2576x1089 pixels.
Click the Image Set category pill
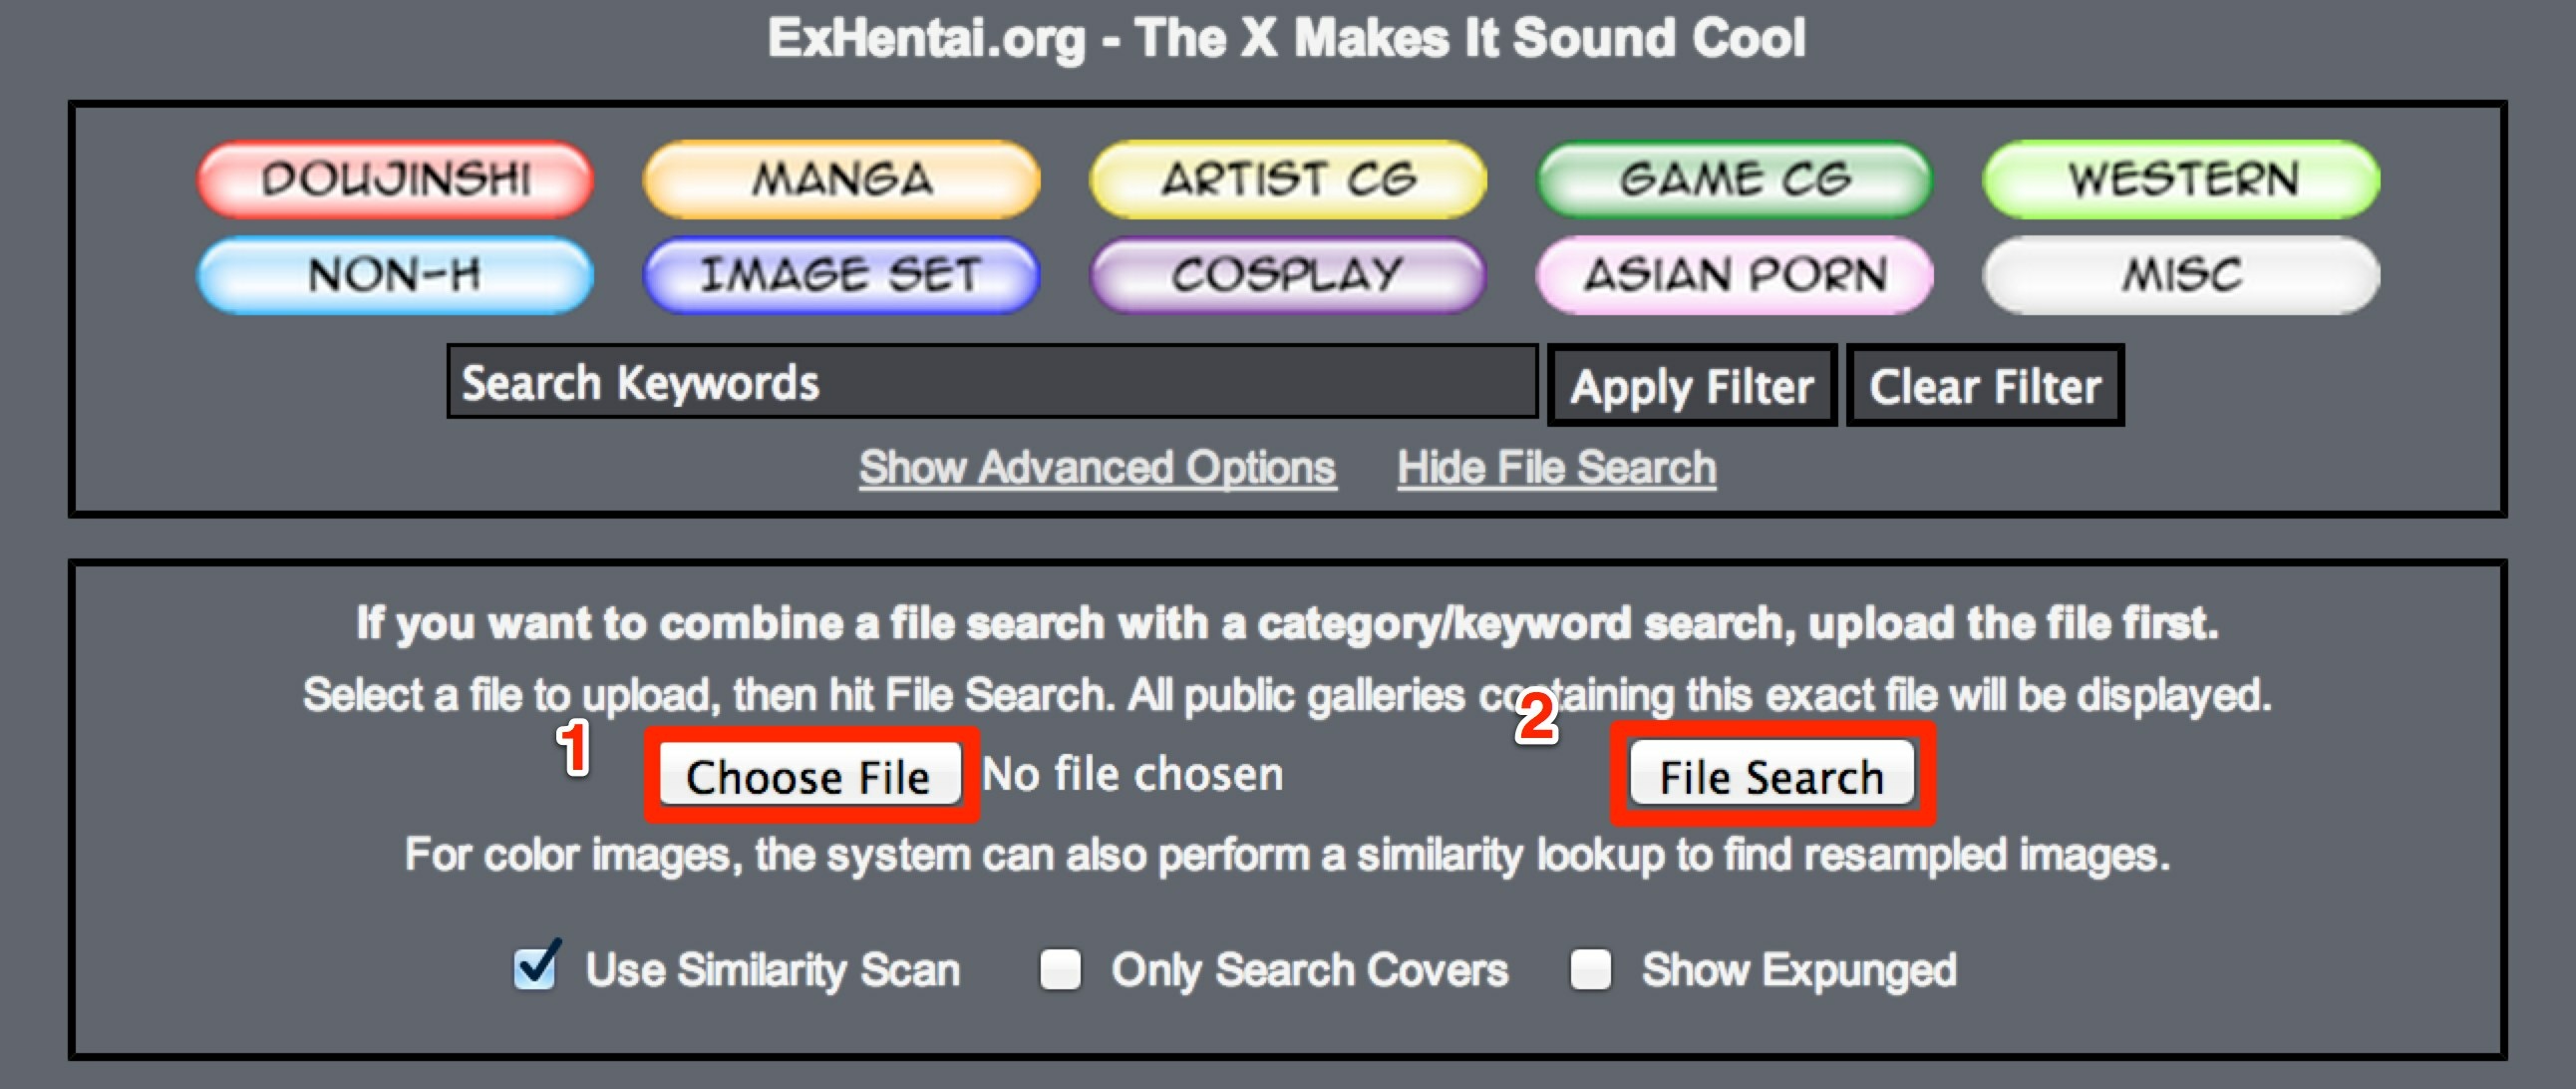(x=841, y=275)
